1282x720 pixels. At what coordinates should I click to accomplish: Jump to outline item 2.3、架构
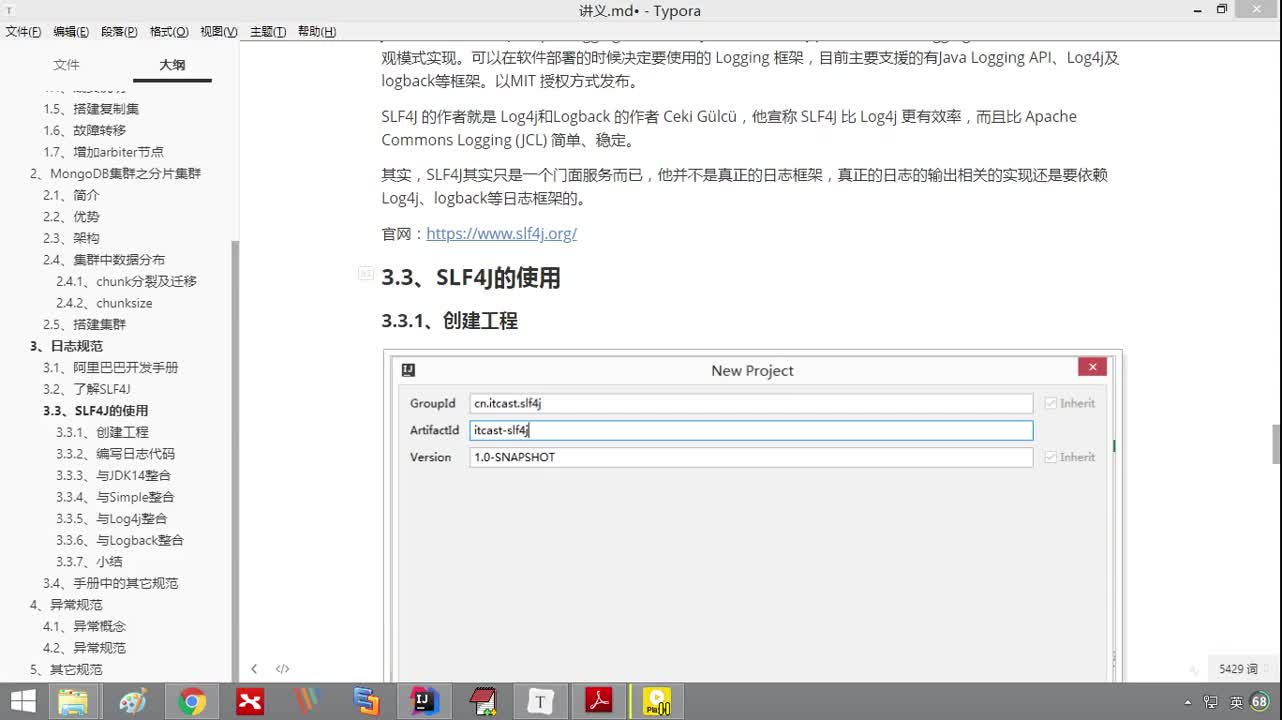point(71,238)
